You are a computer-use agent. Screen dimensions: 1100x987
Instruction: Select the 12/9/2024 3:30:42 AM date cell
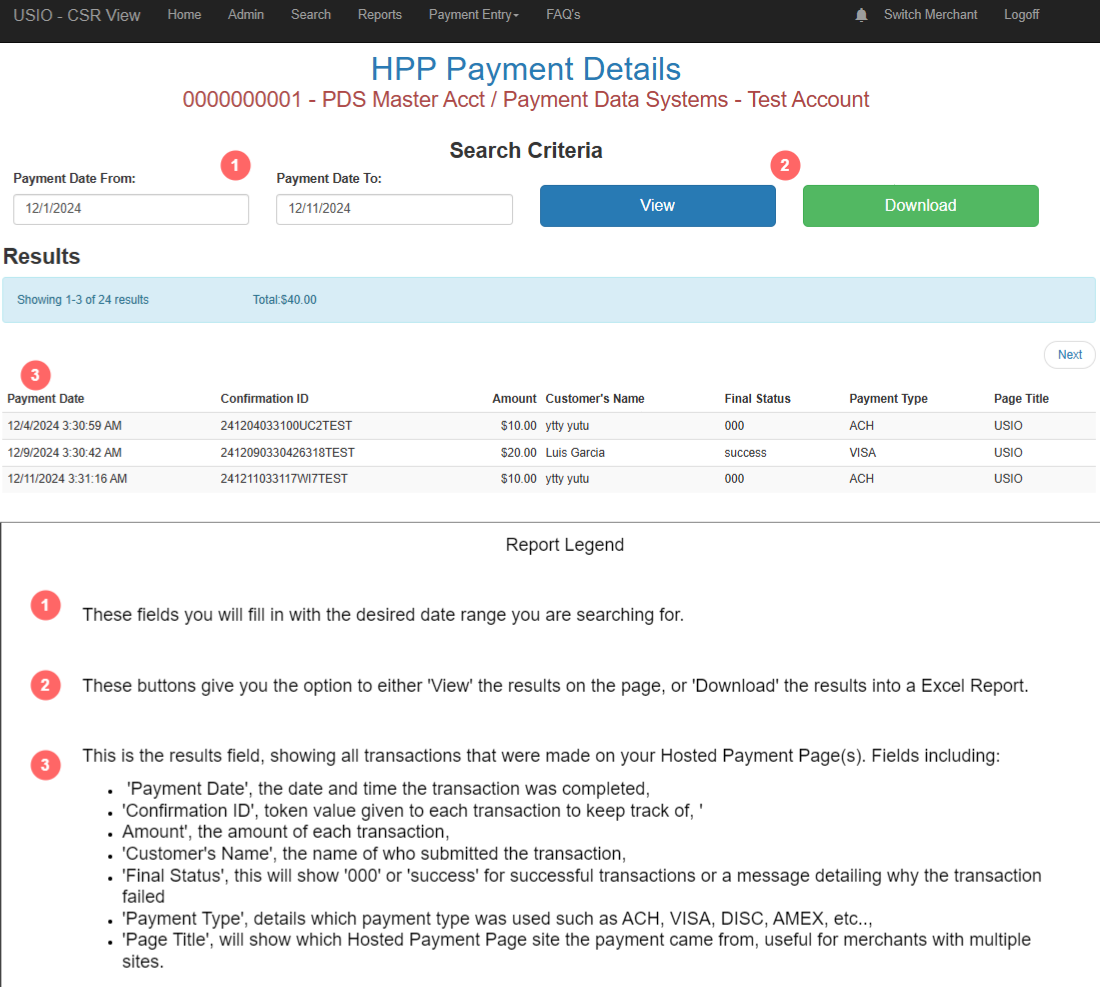click(65, 453)
